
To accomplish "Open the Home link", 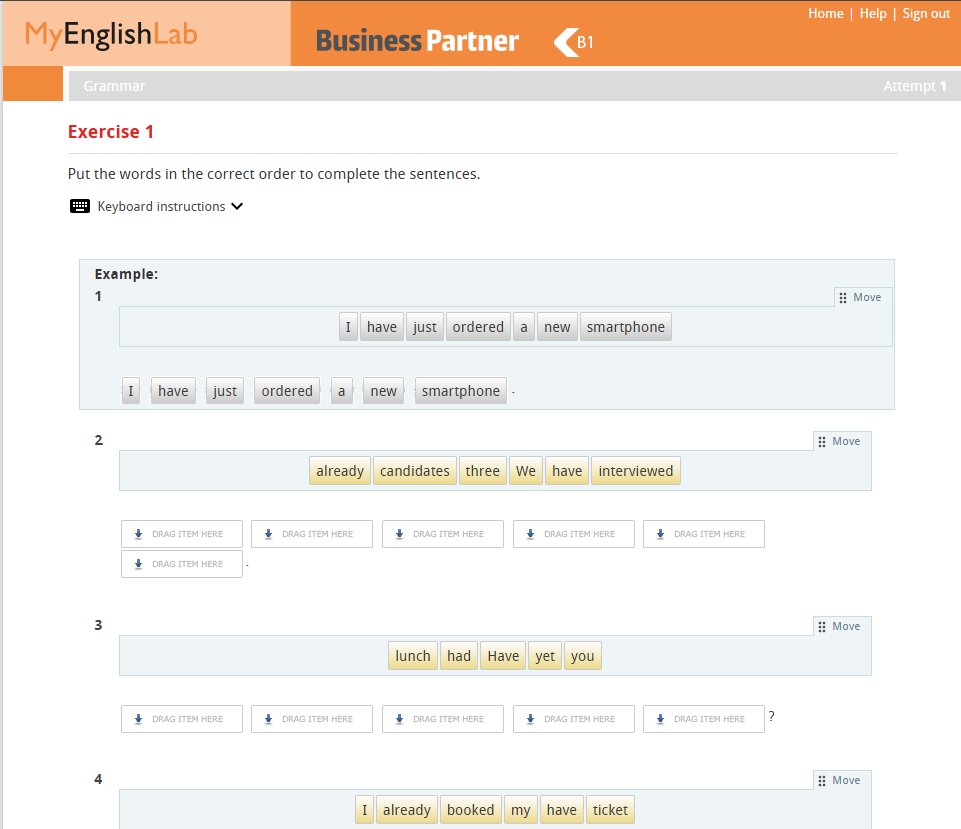I will [825, 14].
